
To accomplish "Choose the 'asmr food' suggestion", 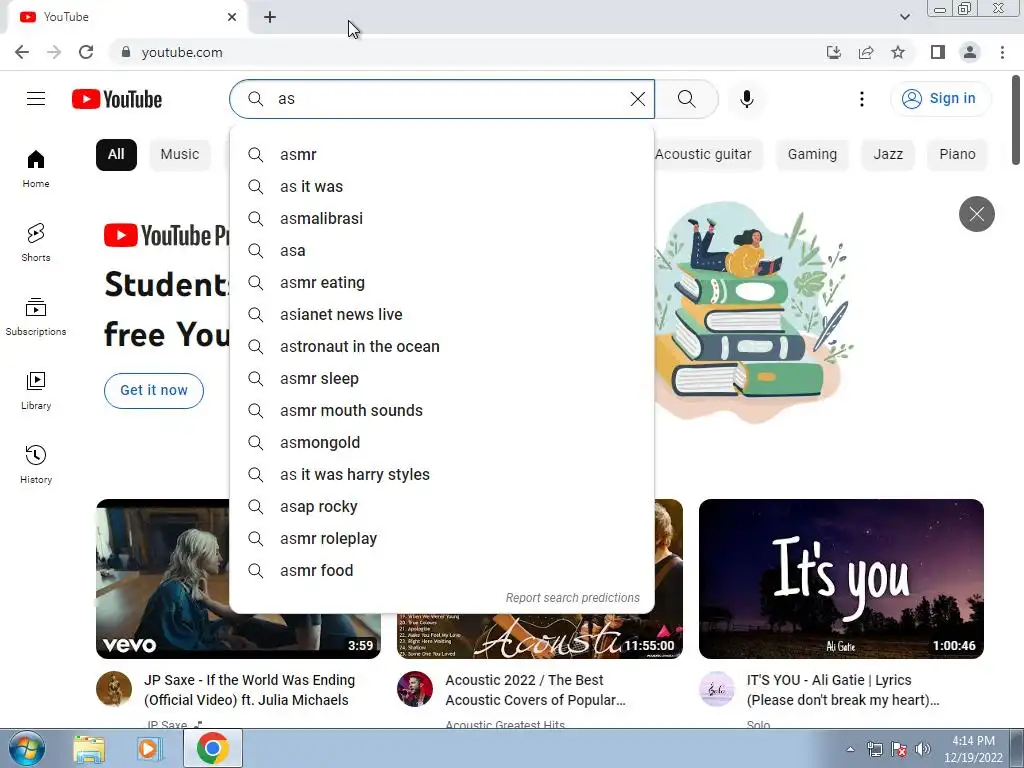I will tap(442, 571).
